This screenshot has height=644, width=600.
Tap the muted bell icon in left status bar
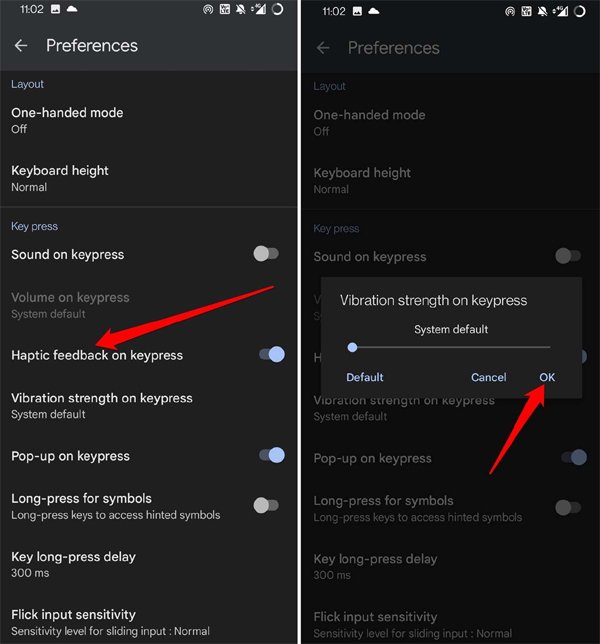tap(241, 9)
